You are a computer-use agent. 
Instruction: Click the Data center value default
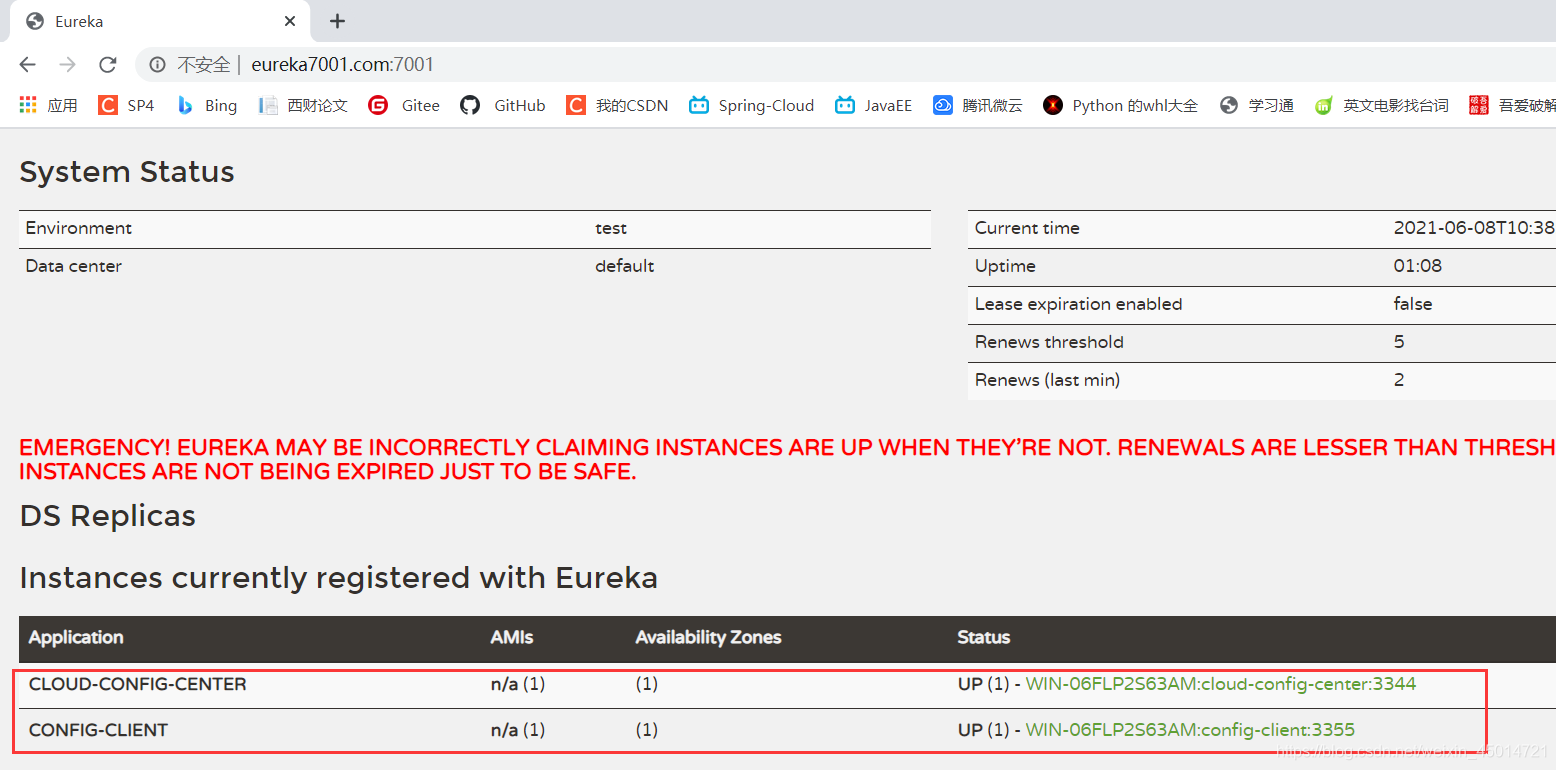625,266
